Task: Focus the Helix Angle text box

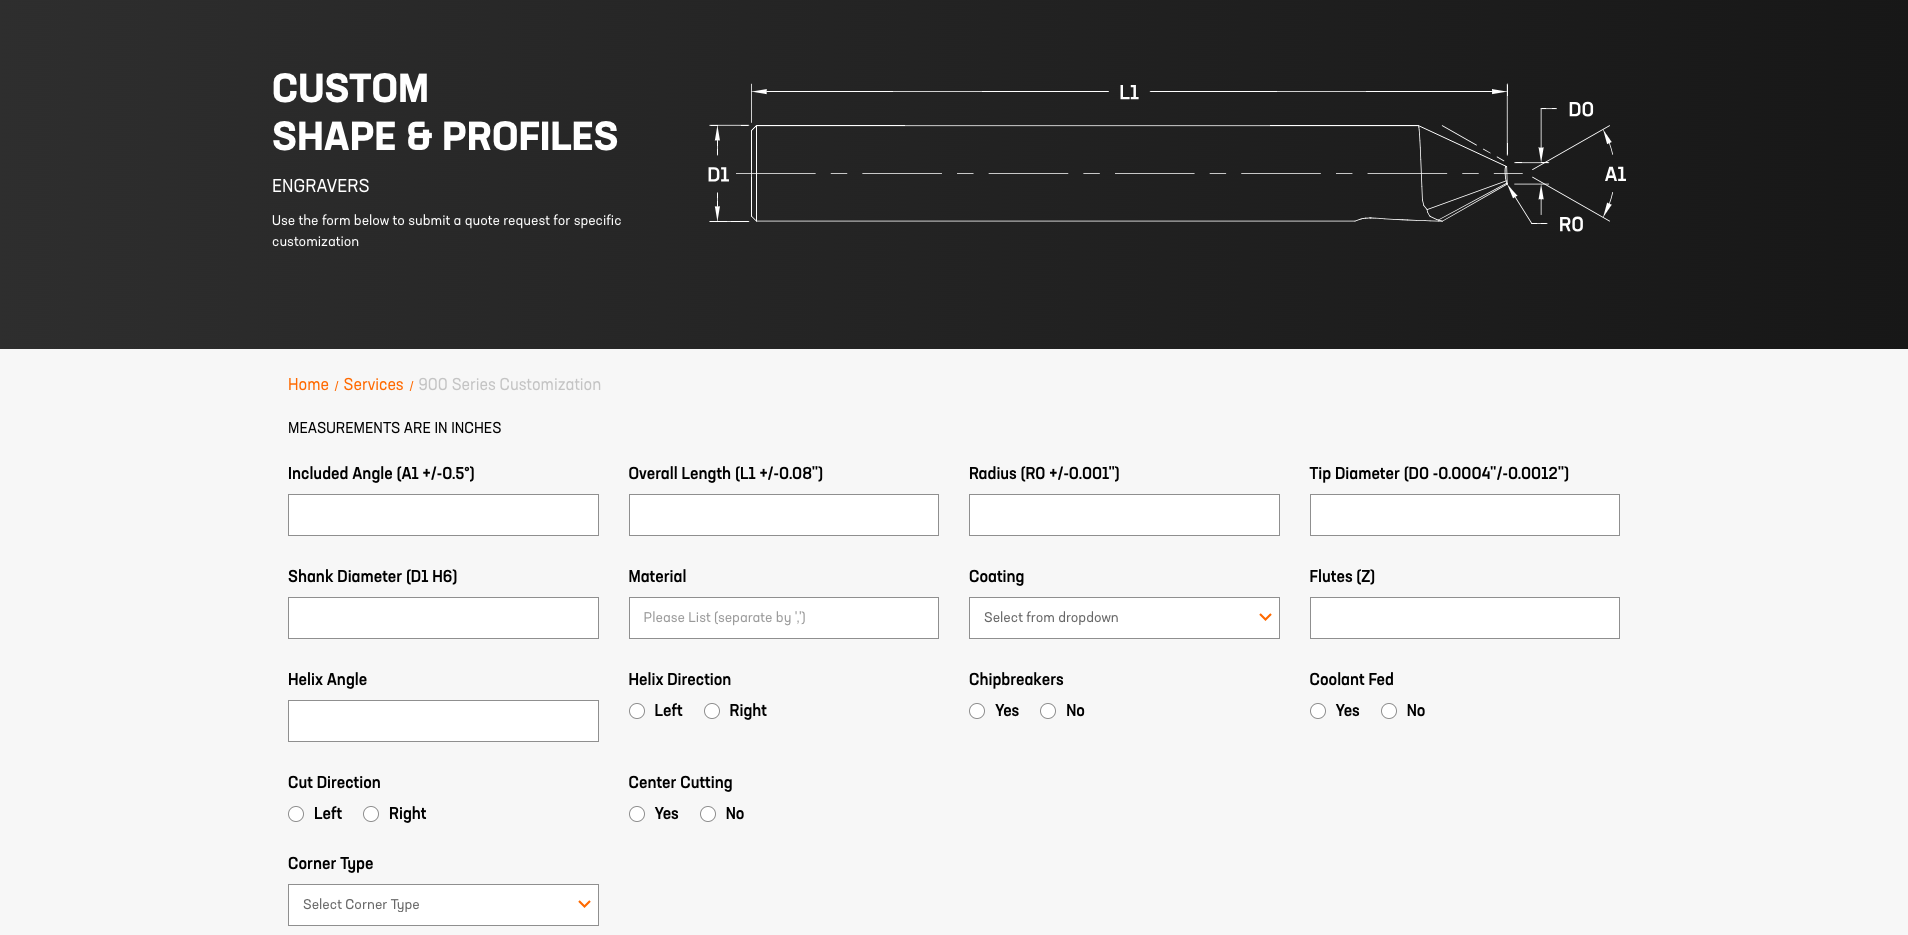Action: [443, 721]
